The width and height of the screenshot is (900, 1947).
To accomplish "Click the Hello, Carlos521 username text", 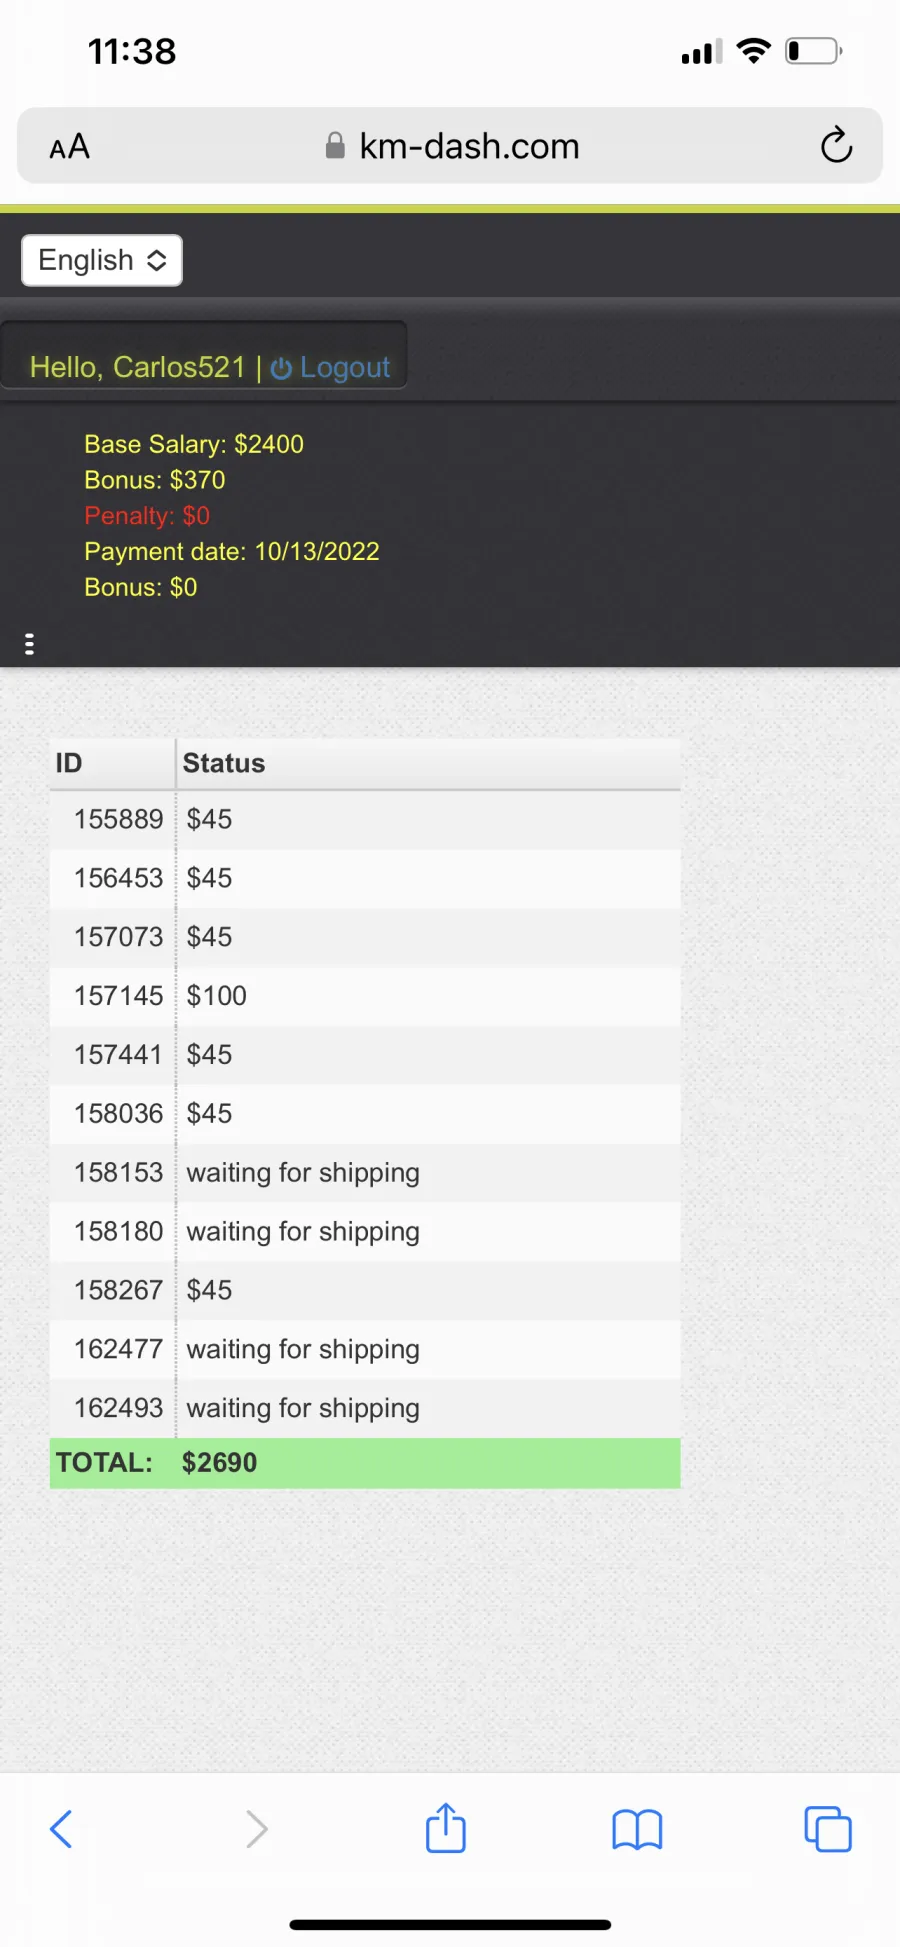I will [x=138, y=367].
